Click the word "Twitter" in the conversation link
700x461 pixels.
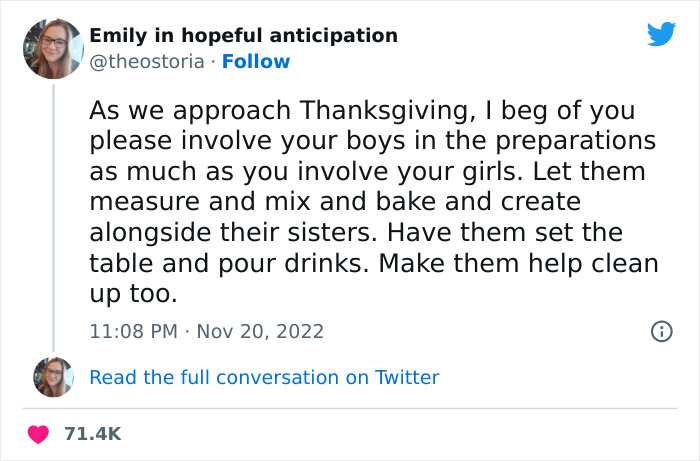tap(407, 377)
